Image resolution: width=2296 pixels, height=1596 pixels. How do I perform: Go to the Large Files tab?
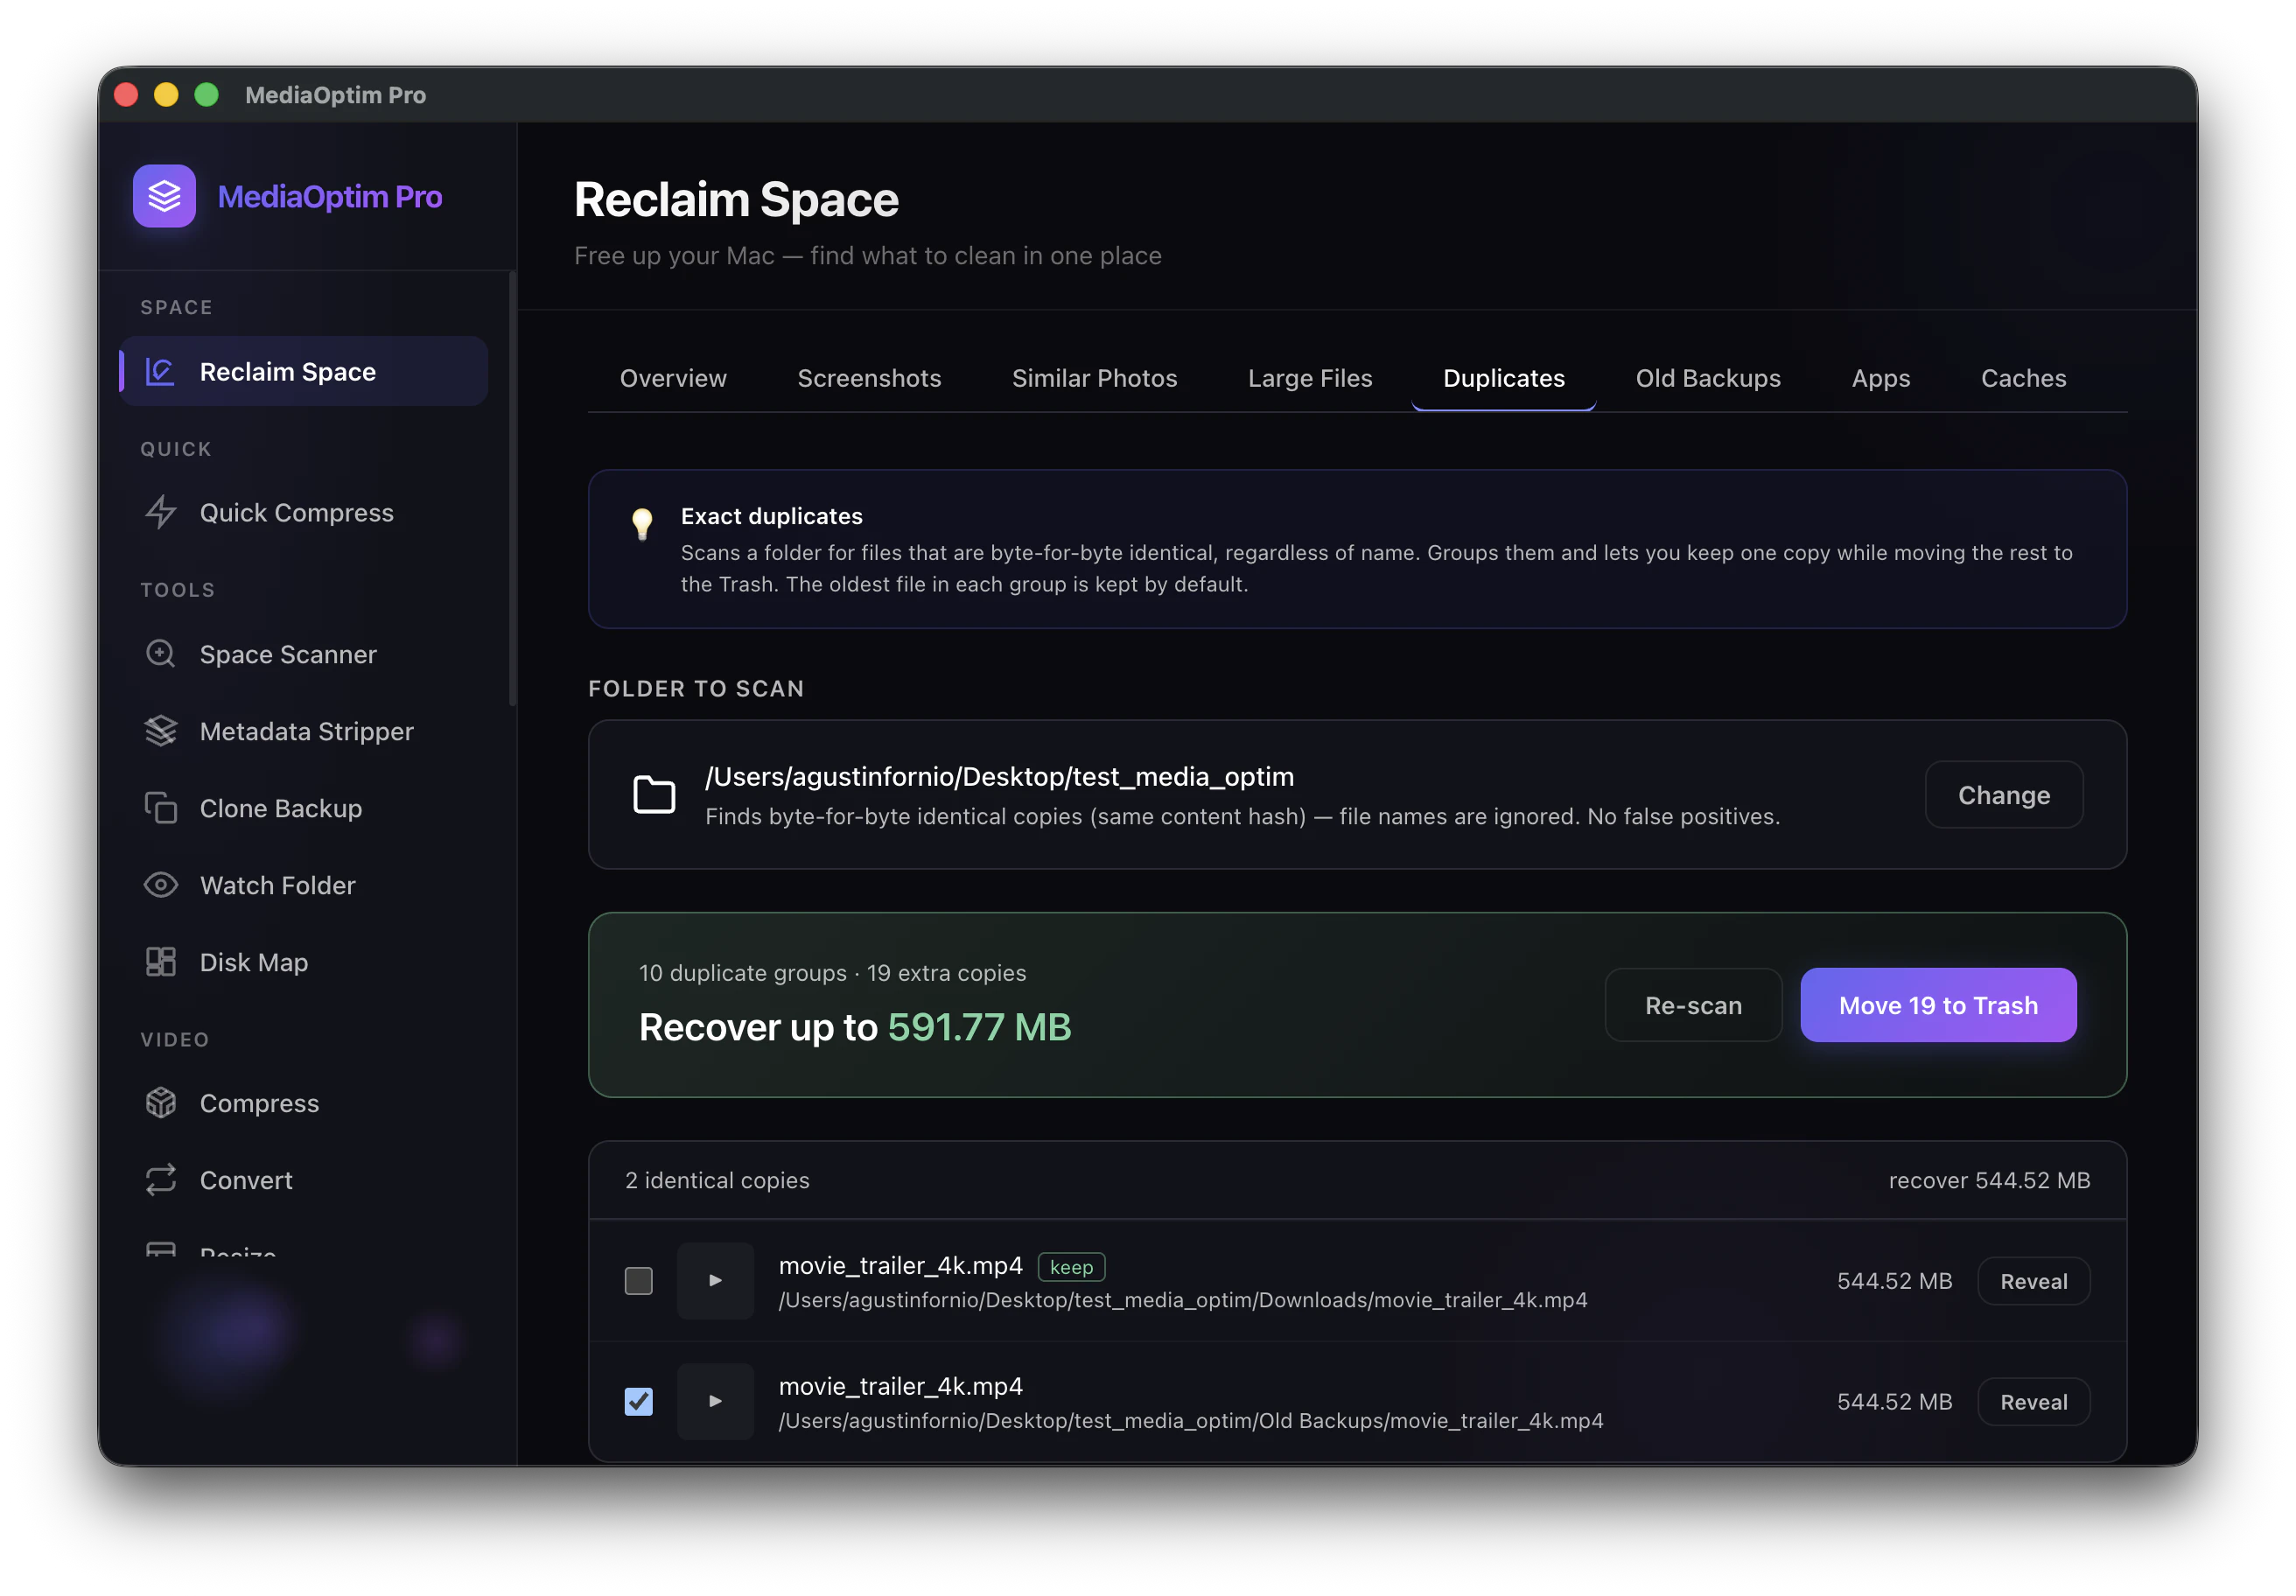point(1310,378)
